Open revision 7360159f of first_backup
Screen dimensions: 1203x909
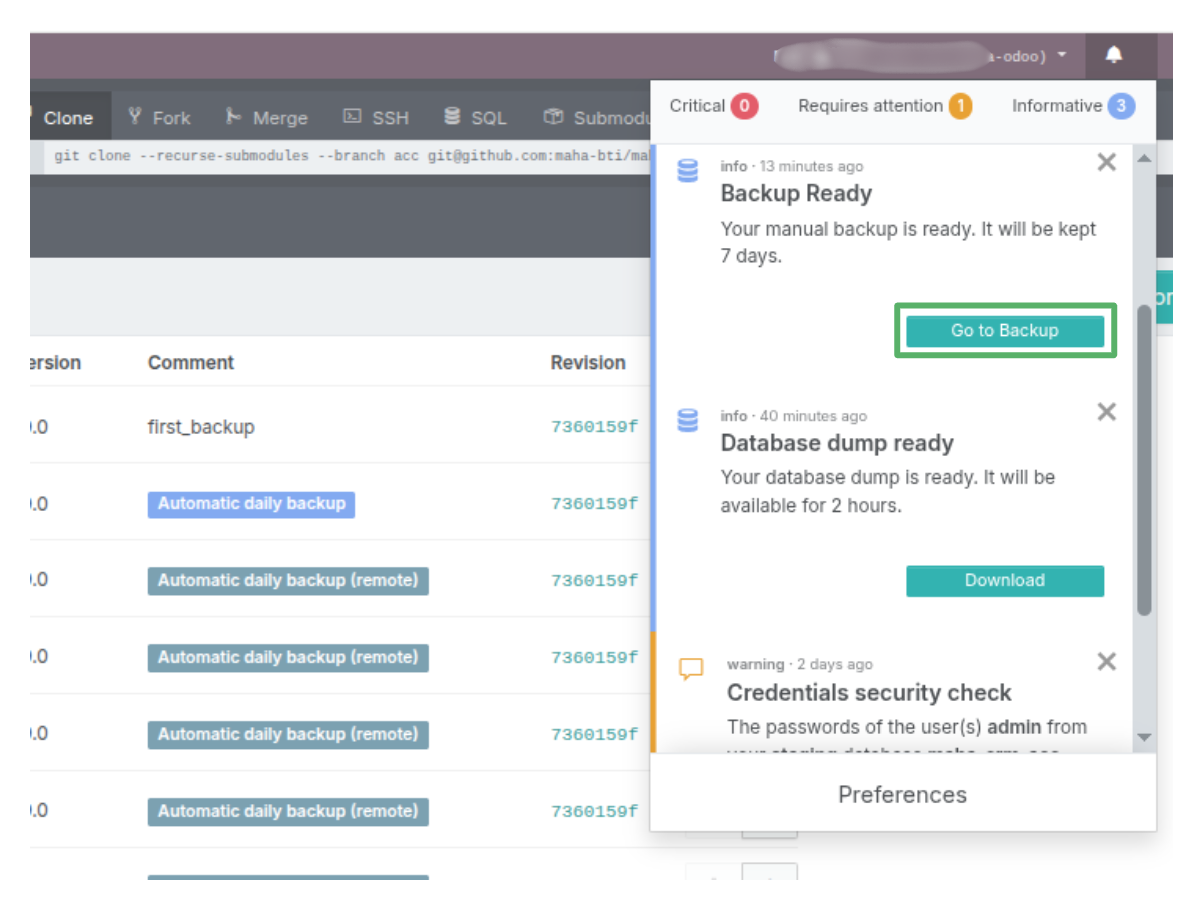[594, 427]
